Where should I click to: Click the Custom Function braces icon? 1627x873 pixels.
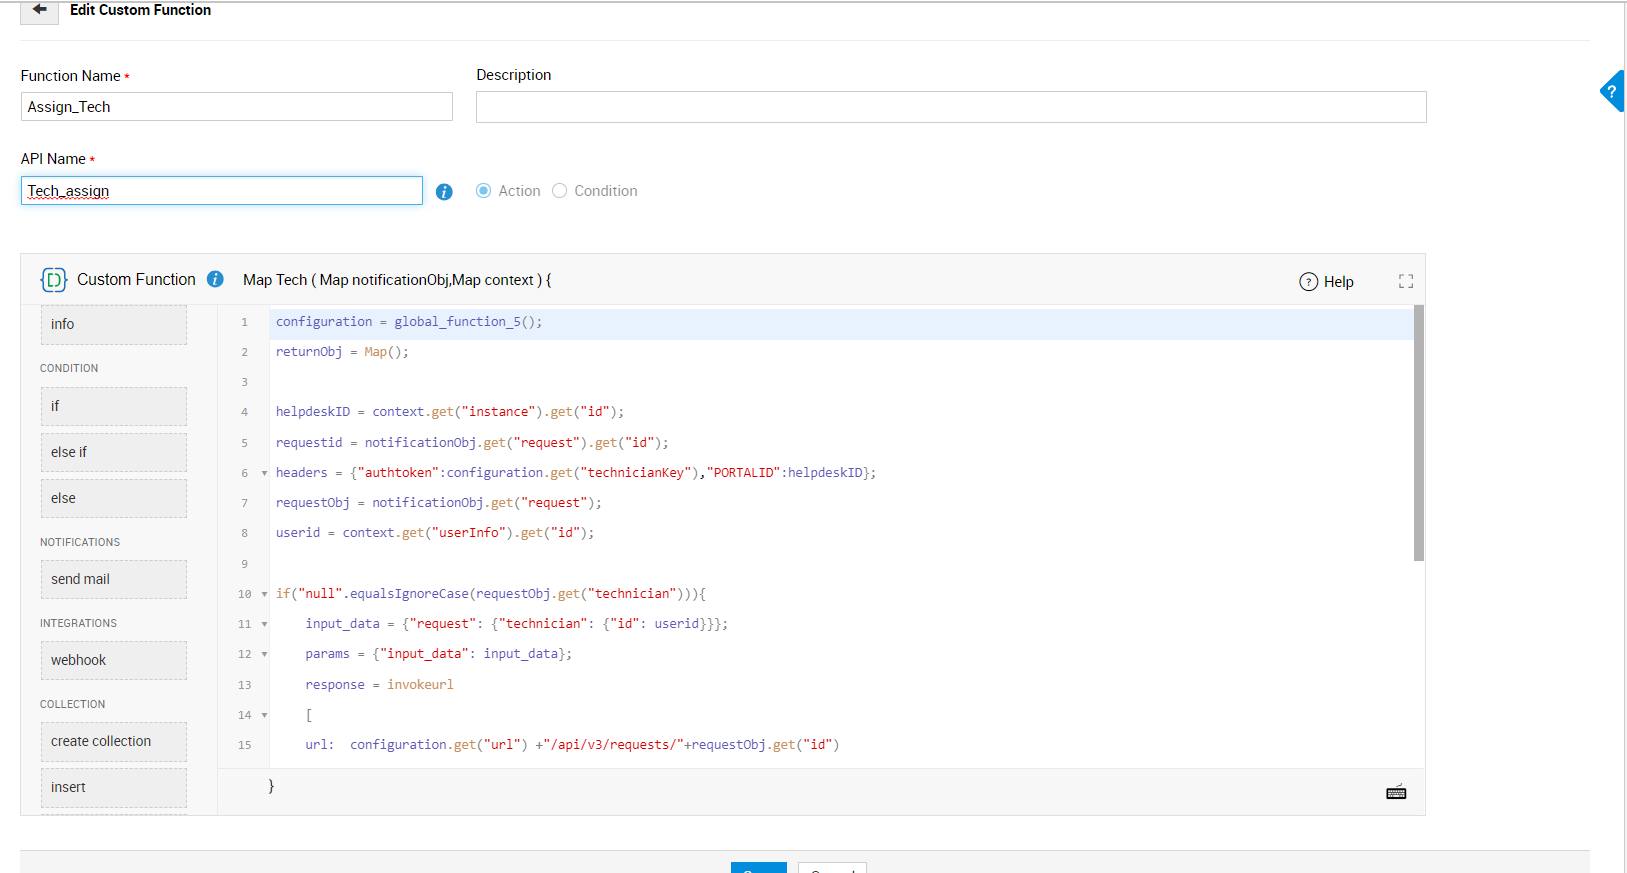[54, 280]
